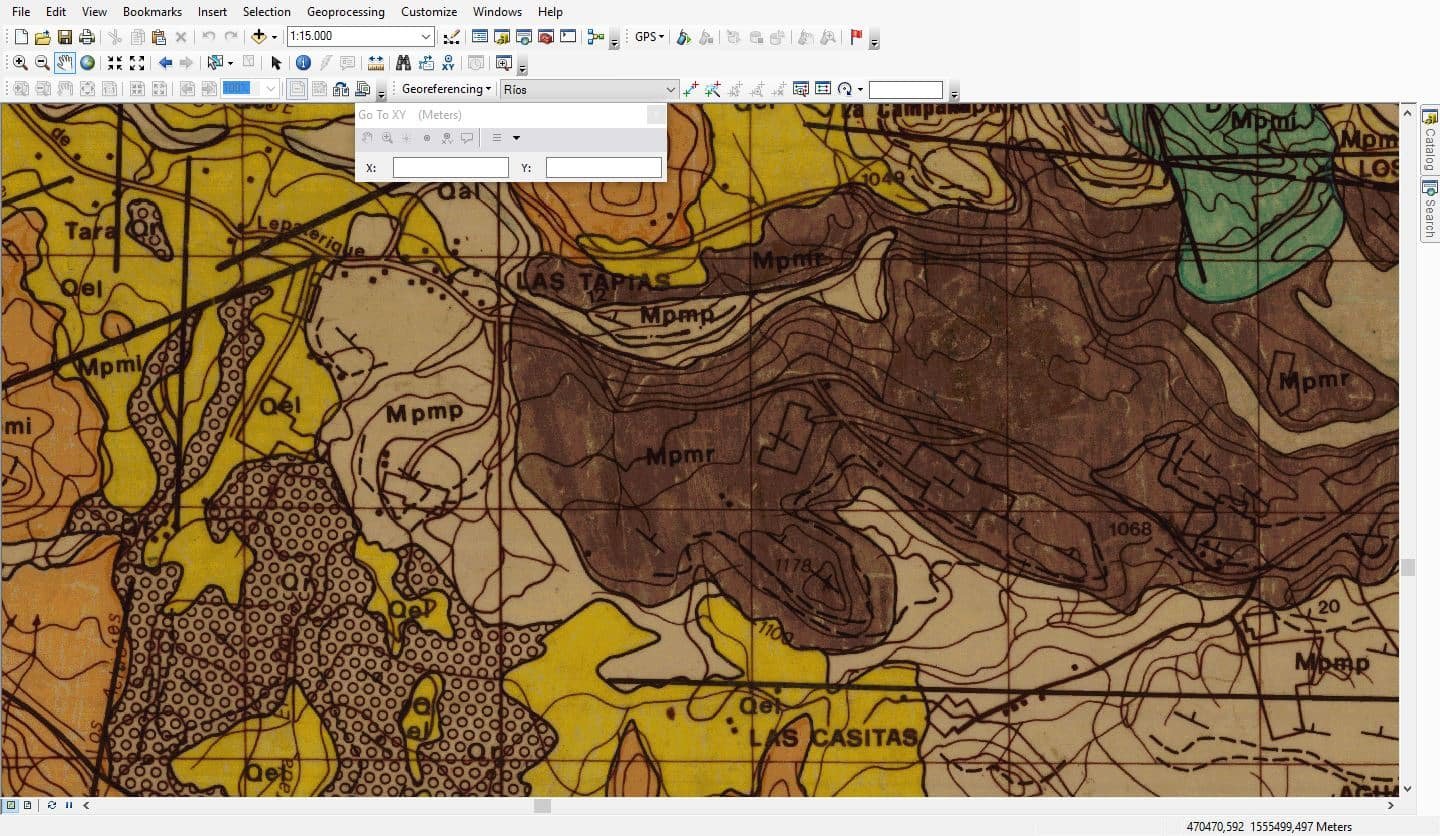The width and height of the screenshot is (1440, 836).
Task: Open the Find binoculars tool
Action: [403, 63]
